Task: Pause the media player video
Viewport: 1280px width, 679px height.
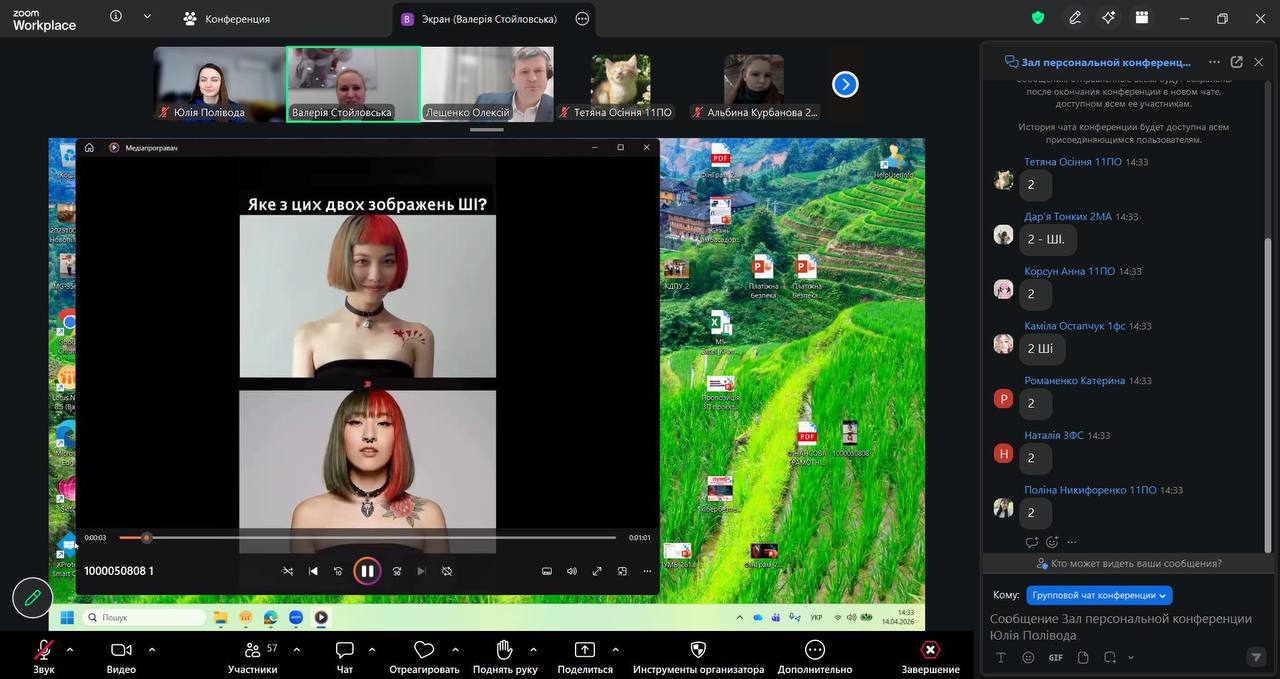Action: (x=367, y=571)
